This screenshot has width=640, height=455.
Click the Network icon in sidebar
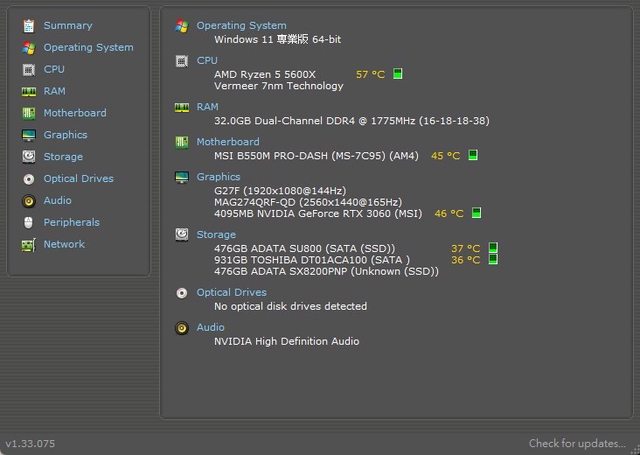coord(28,244)
